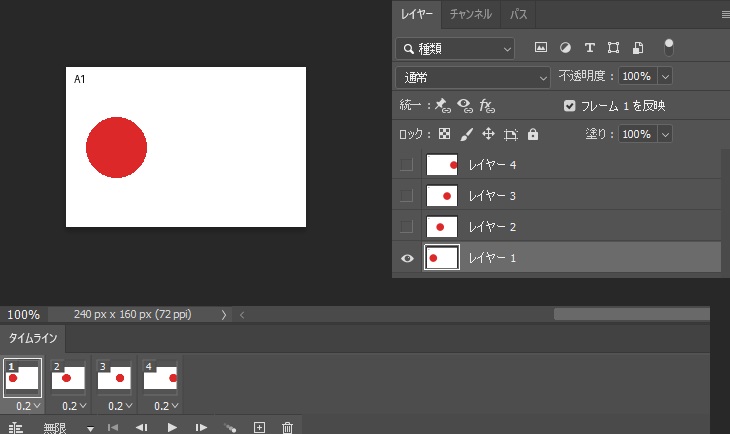
Task: Select the レイヤー 1 layer row
Action: 557,258
